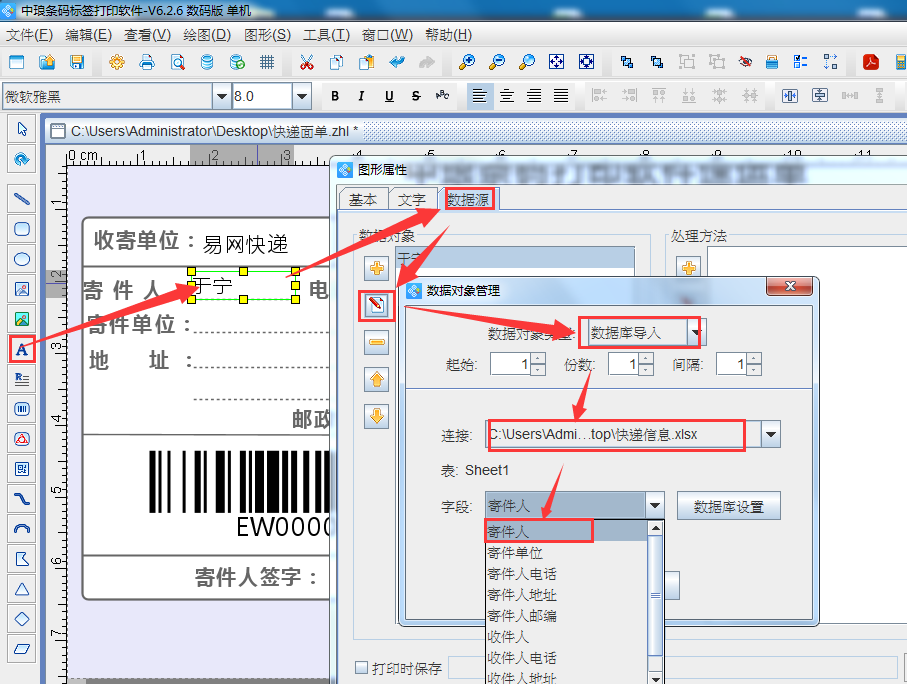Screen dimensions: 907x684
Task: Switch to the 文字 tab
Action: click(x=414, y=199)
